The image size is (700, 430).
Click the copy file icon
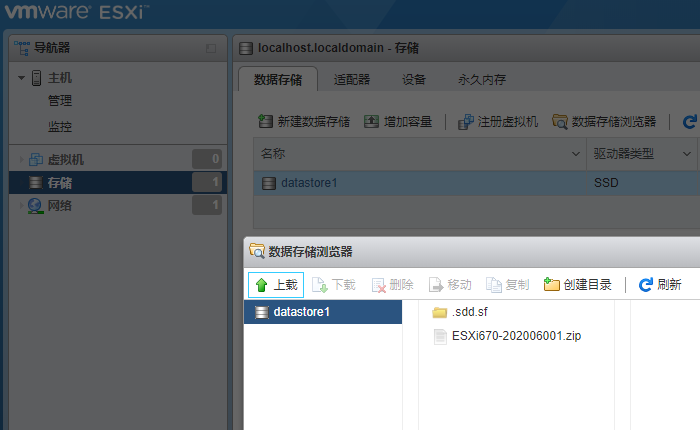point(494,285)
